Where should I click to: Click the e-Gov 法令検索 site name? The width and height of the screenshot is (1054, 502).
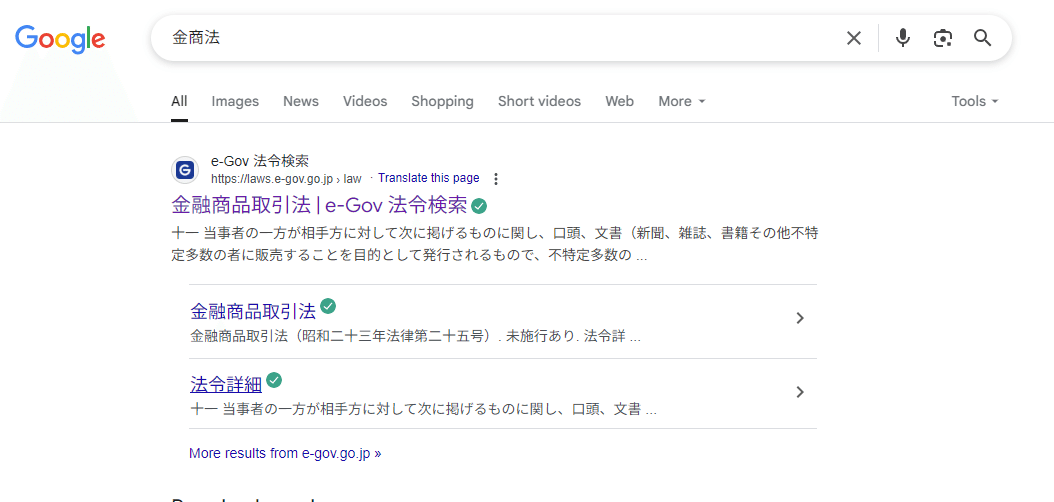260,161
